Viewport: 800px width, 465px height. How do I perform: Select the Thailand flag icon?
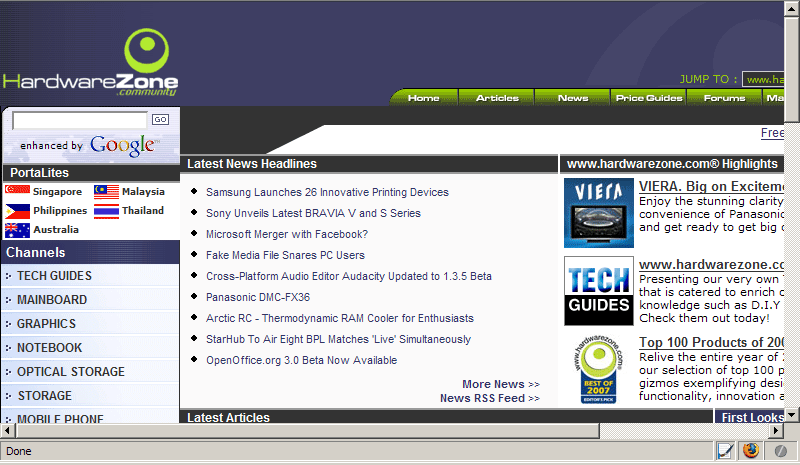click(106, 211)
